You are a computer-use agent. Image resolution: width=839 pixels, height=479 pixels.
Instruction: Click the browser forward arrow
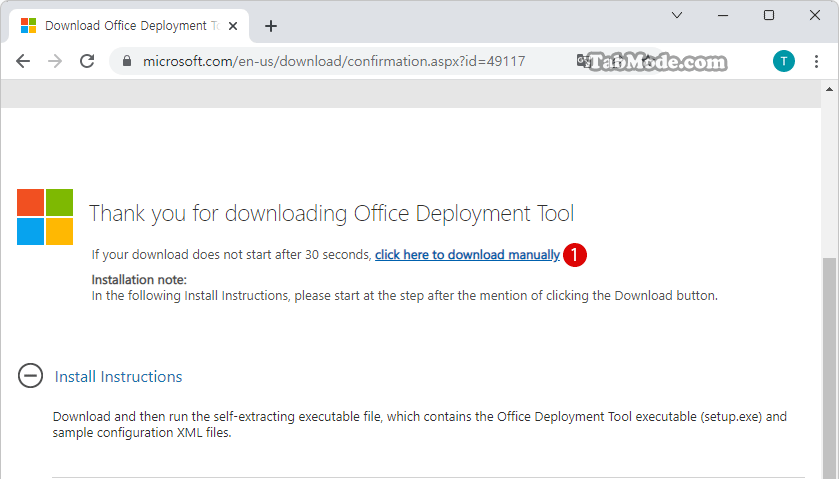pyautogui.click(x=55, y=61)
